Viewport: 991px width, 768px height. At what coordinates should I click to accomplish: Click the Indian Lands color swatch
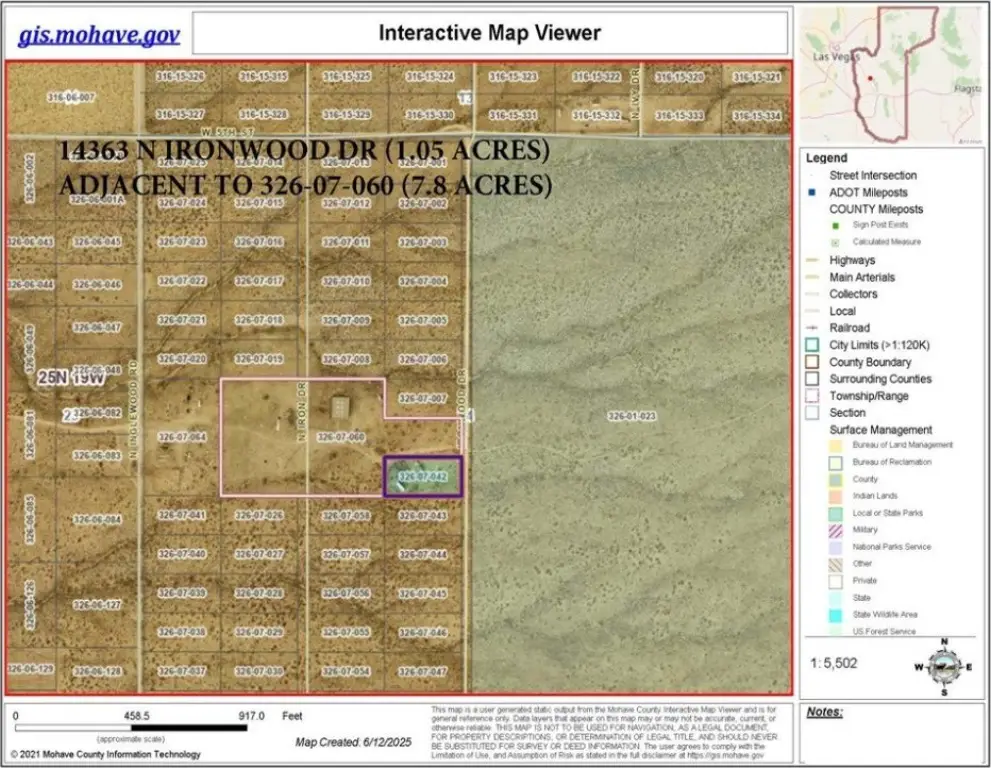(x=836, y=496)
